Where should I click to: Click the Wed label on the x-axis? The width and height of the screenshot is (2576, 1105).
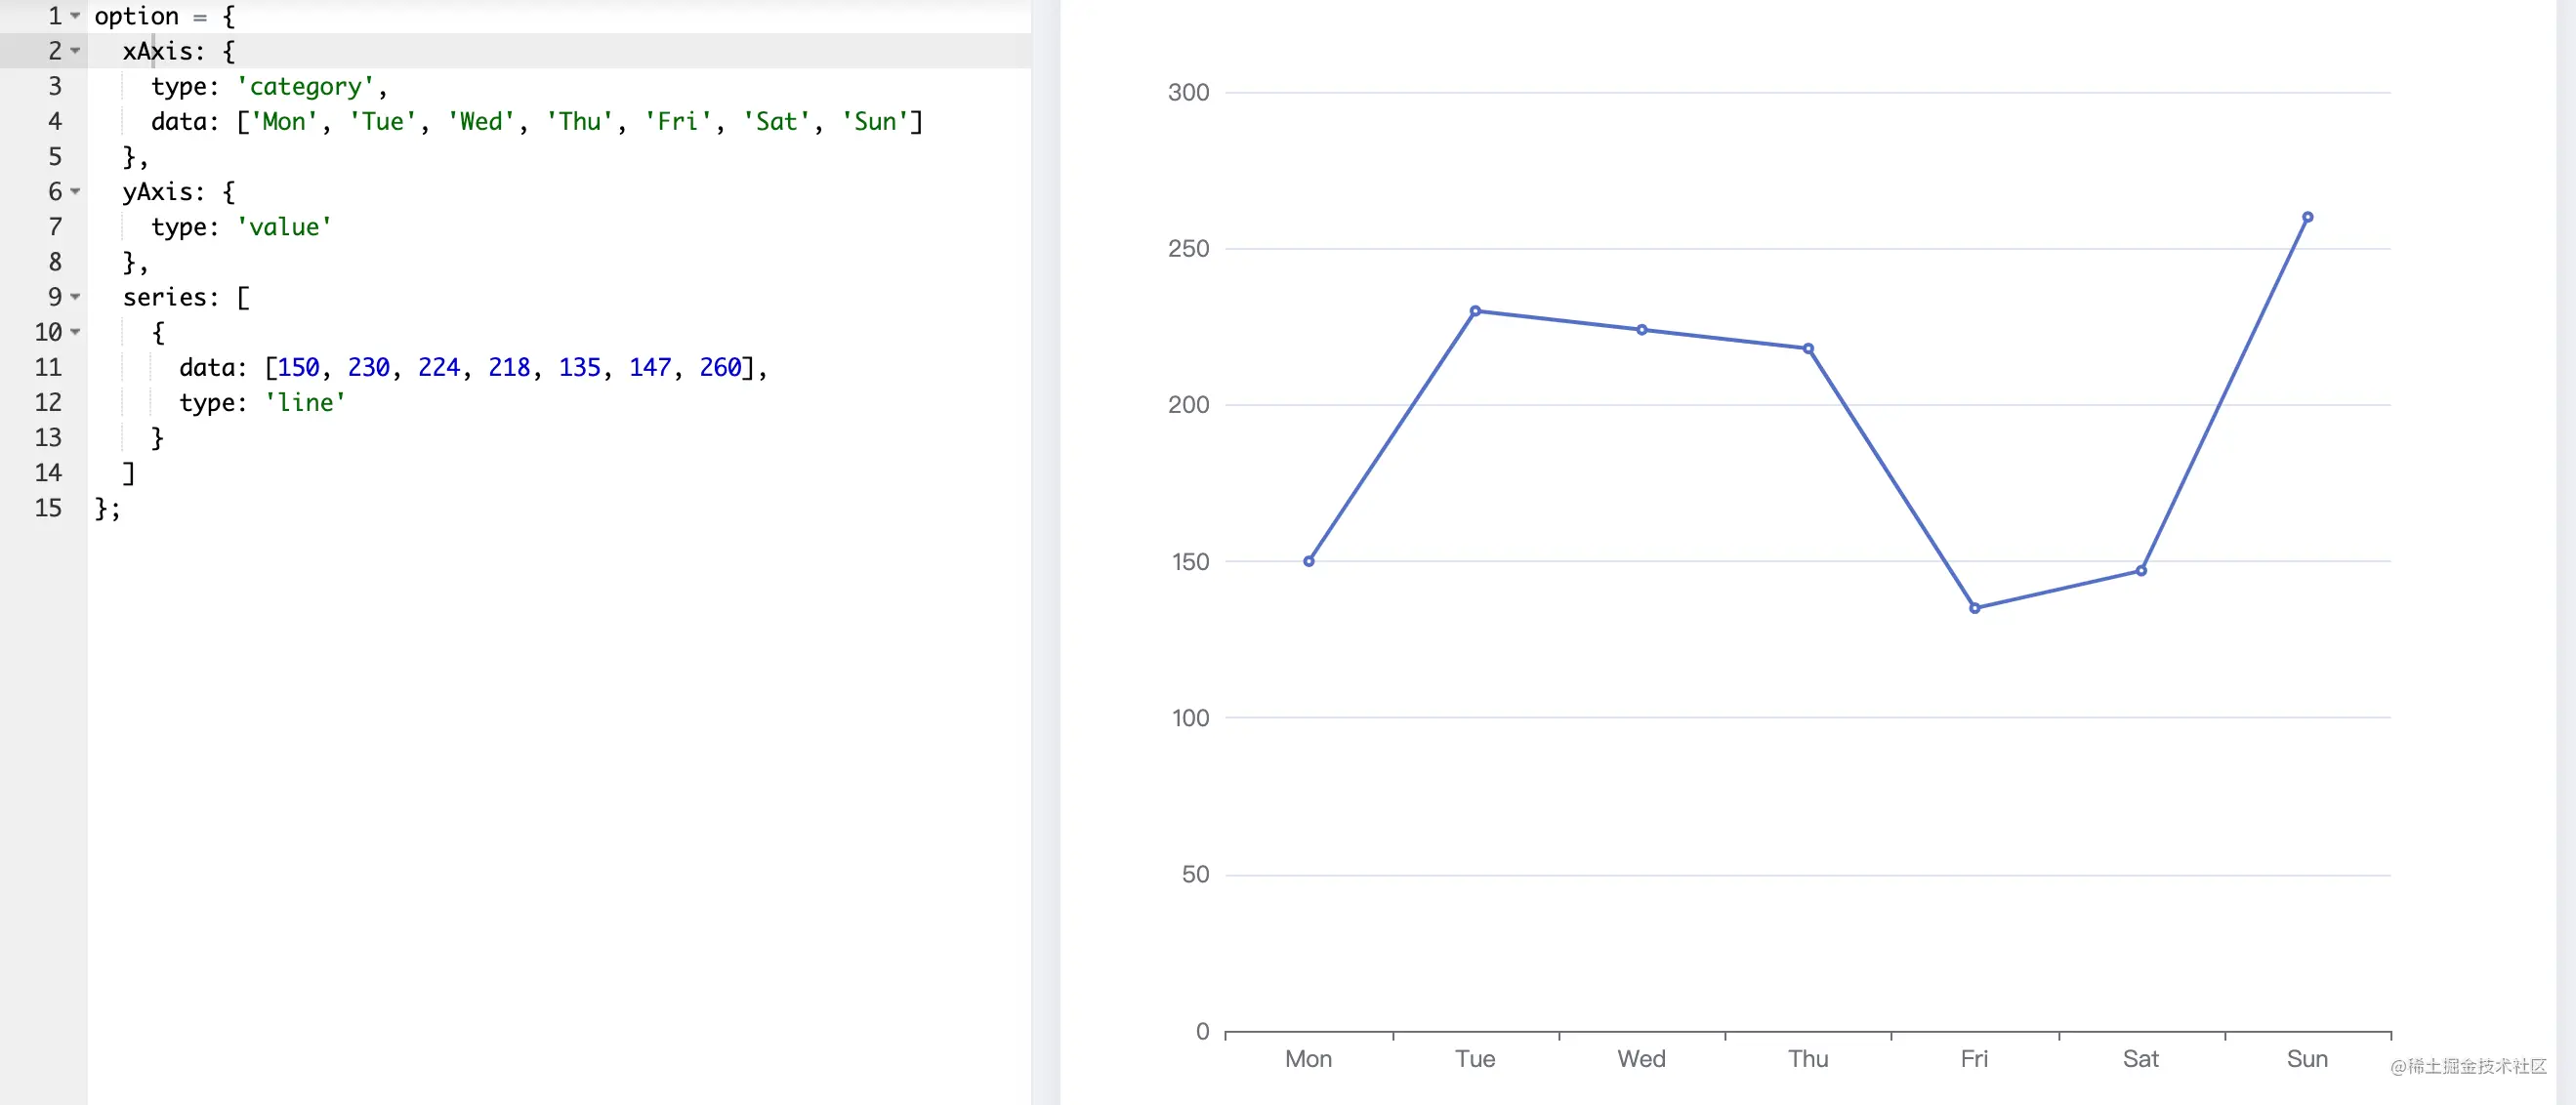tap(1641, 1059)
